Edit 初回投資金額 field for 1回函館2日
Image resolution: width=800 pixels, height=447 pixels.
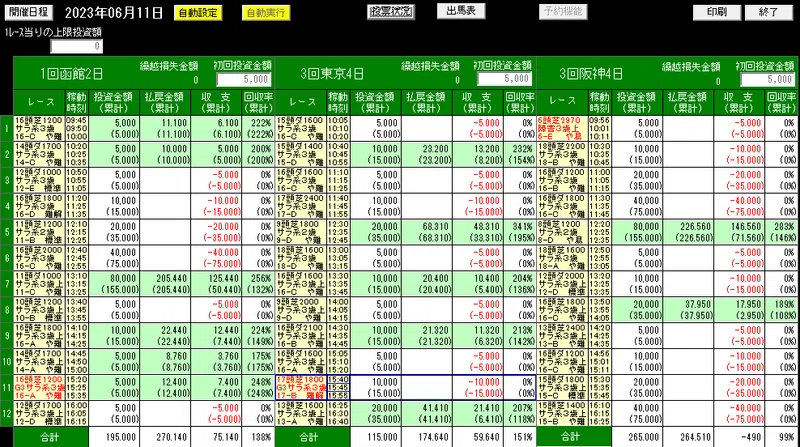click(x=244, y=80)
